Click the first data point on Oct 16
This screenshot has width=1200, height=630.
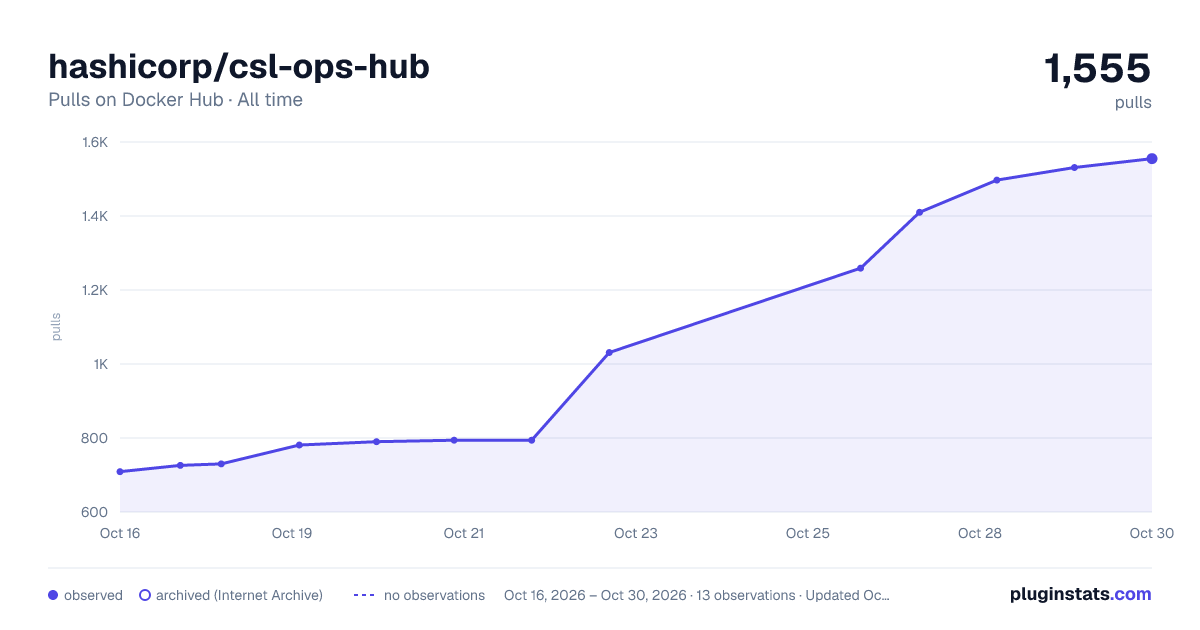pyautogui.click(x=120, y=471)
